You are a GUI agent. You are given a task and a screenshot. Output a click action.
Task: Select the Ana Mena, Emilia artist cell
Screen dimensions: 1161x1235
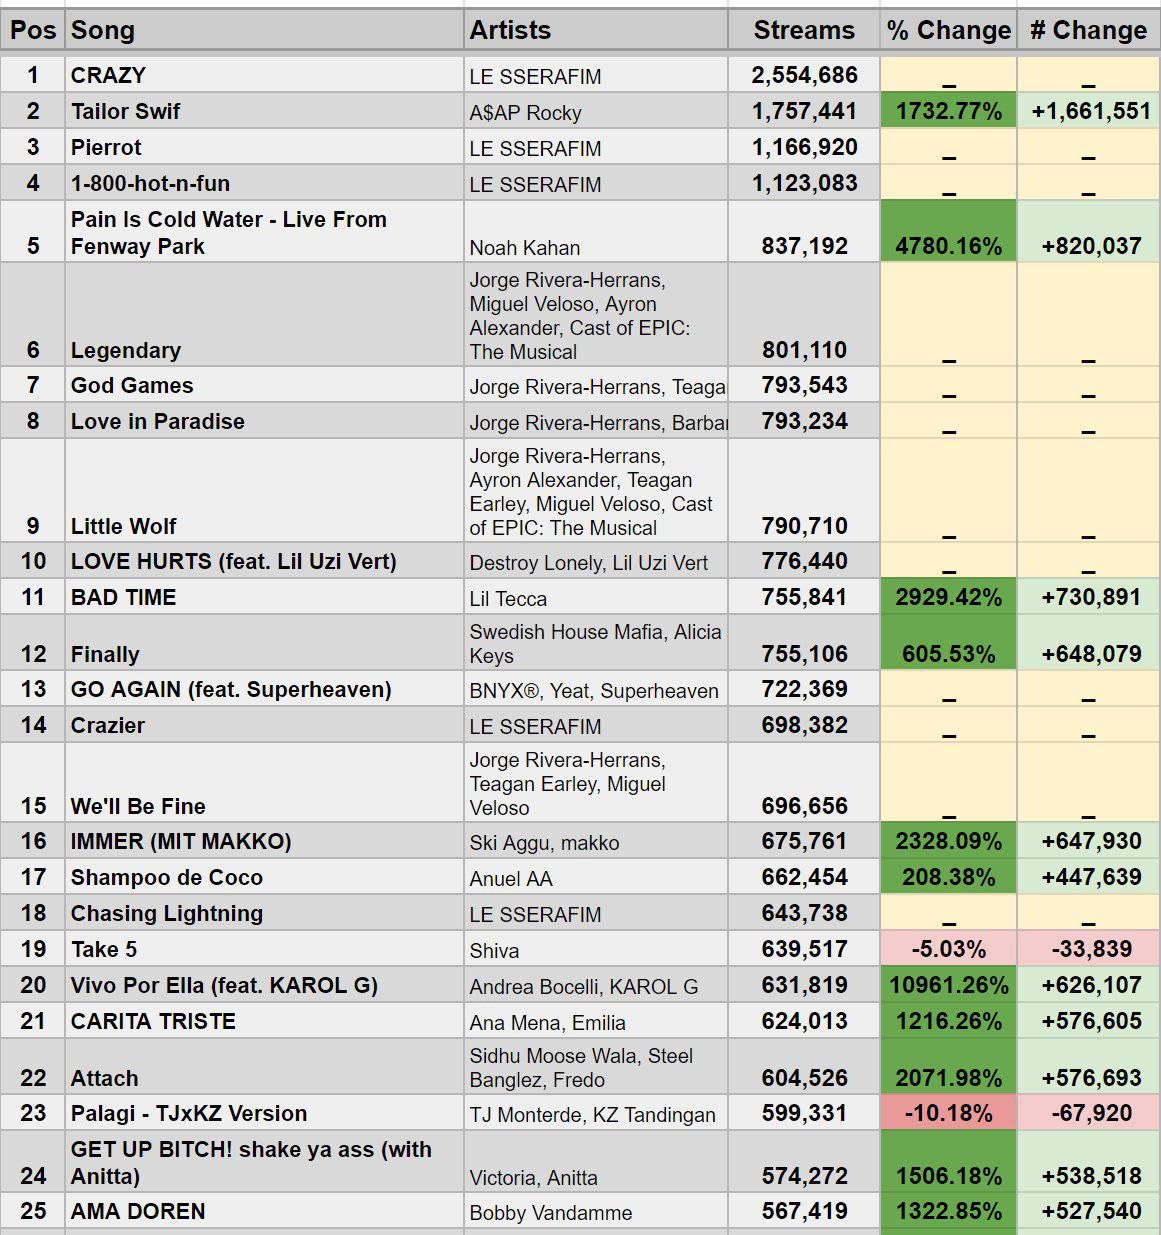(595, 1021)
